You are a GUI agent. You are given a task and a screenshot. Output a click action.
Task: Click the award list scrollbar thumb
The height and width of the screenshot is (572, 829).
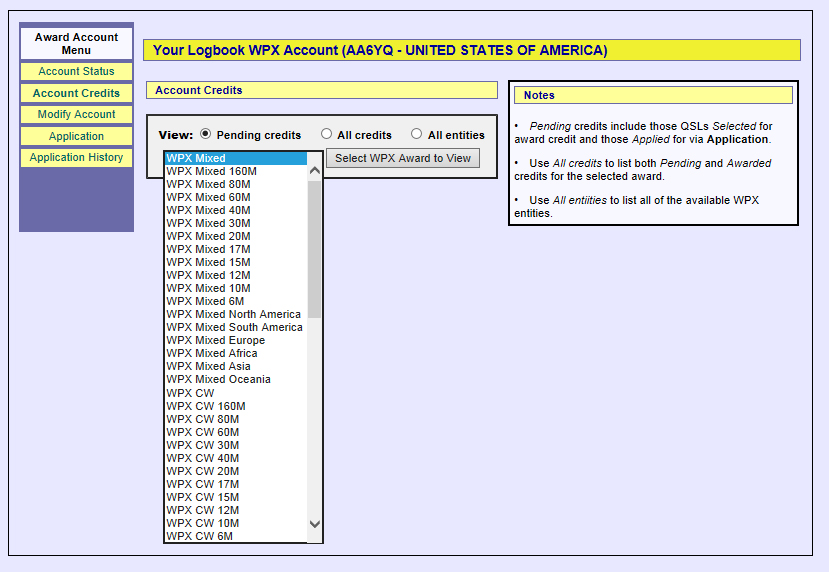[x=315, y=248]
